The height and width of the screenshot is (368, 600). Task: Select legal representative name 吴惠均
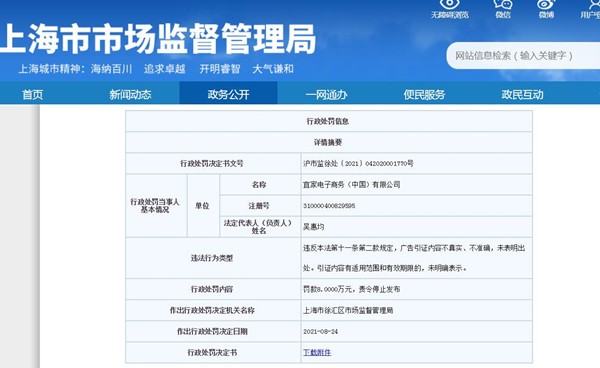(313, 226)
